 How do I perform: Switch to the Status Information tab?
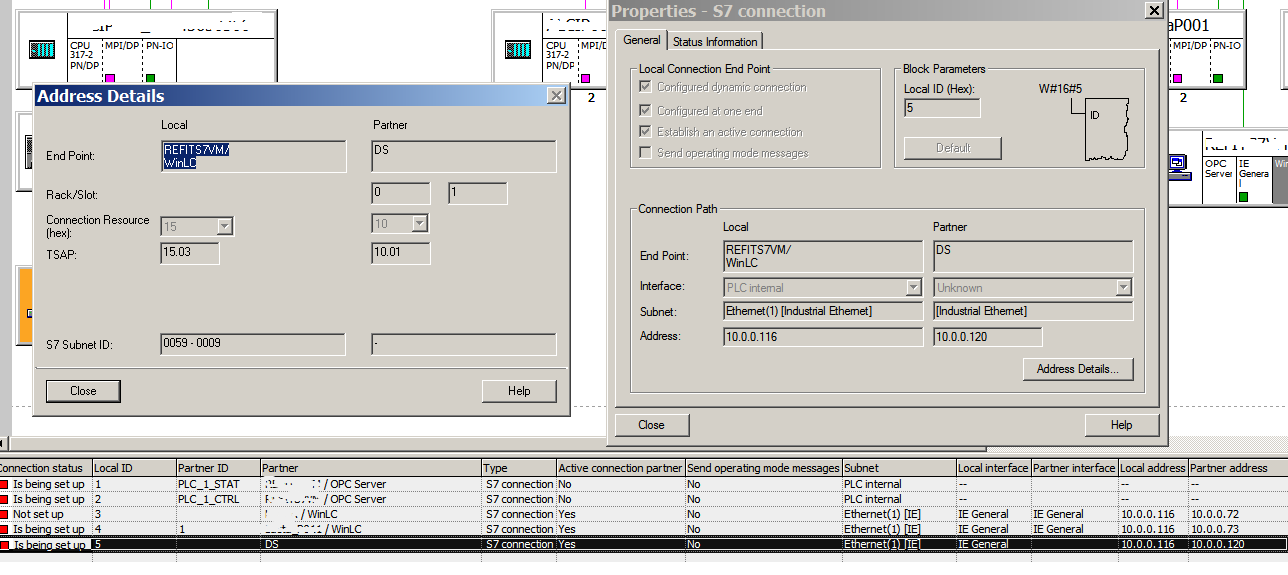714,42
